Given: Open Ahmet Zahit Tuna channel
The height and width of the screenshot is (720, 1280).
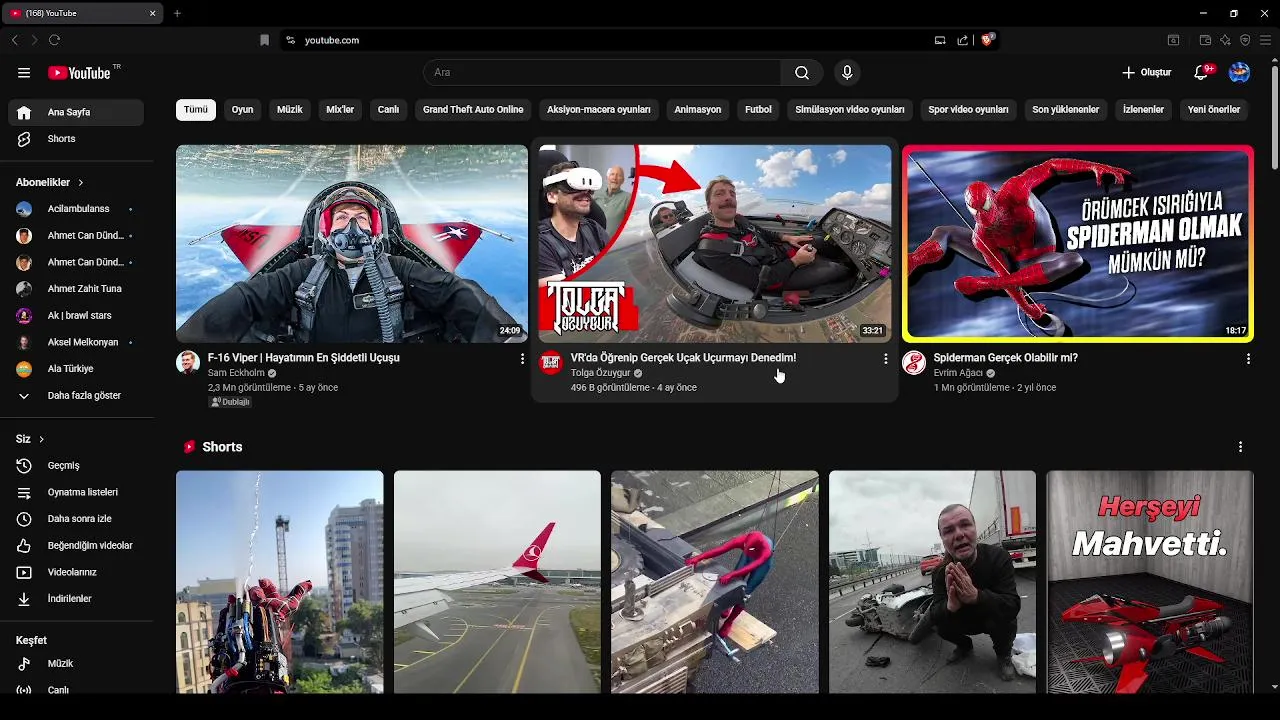Looking at the screenshot, I should pos(76,289).
